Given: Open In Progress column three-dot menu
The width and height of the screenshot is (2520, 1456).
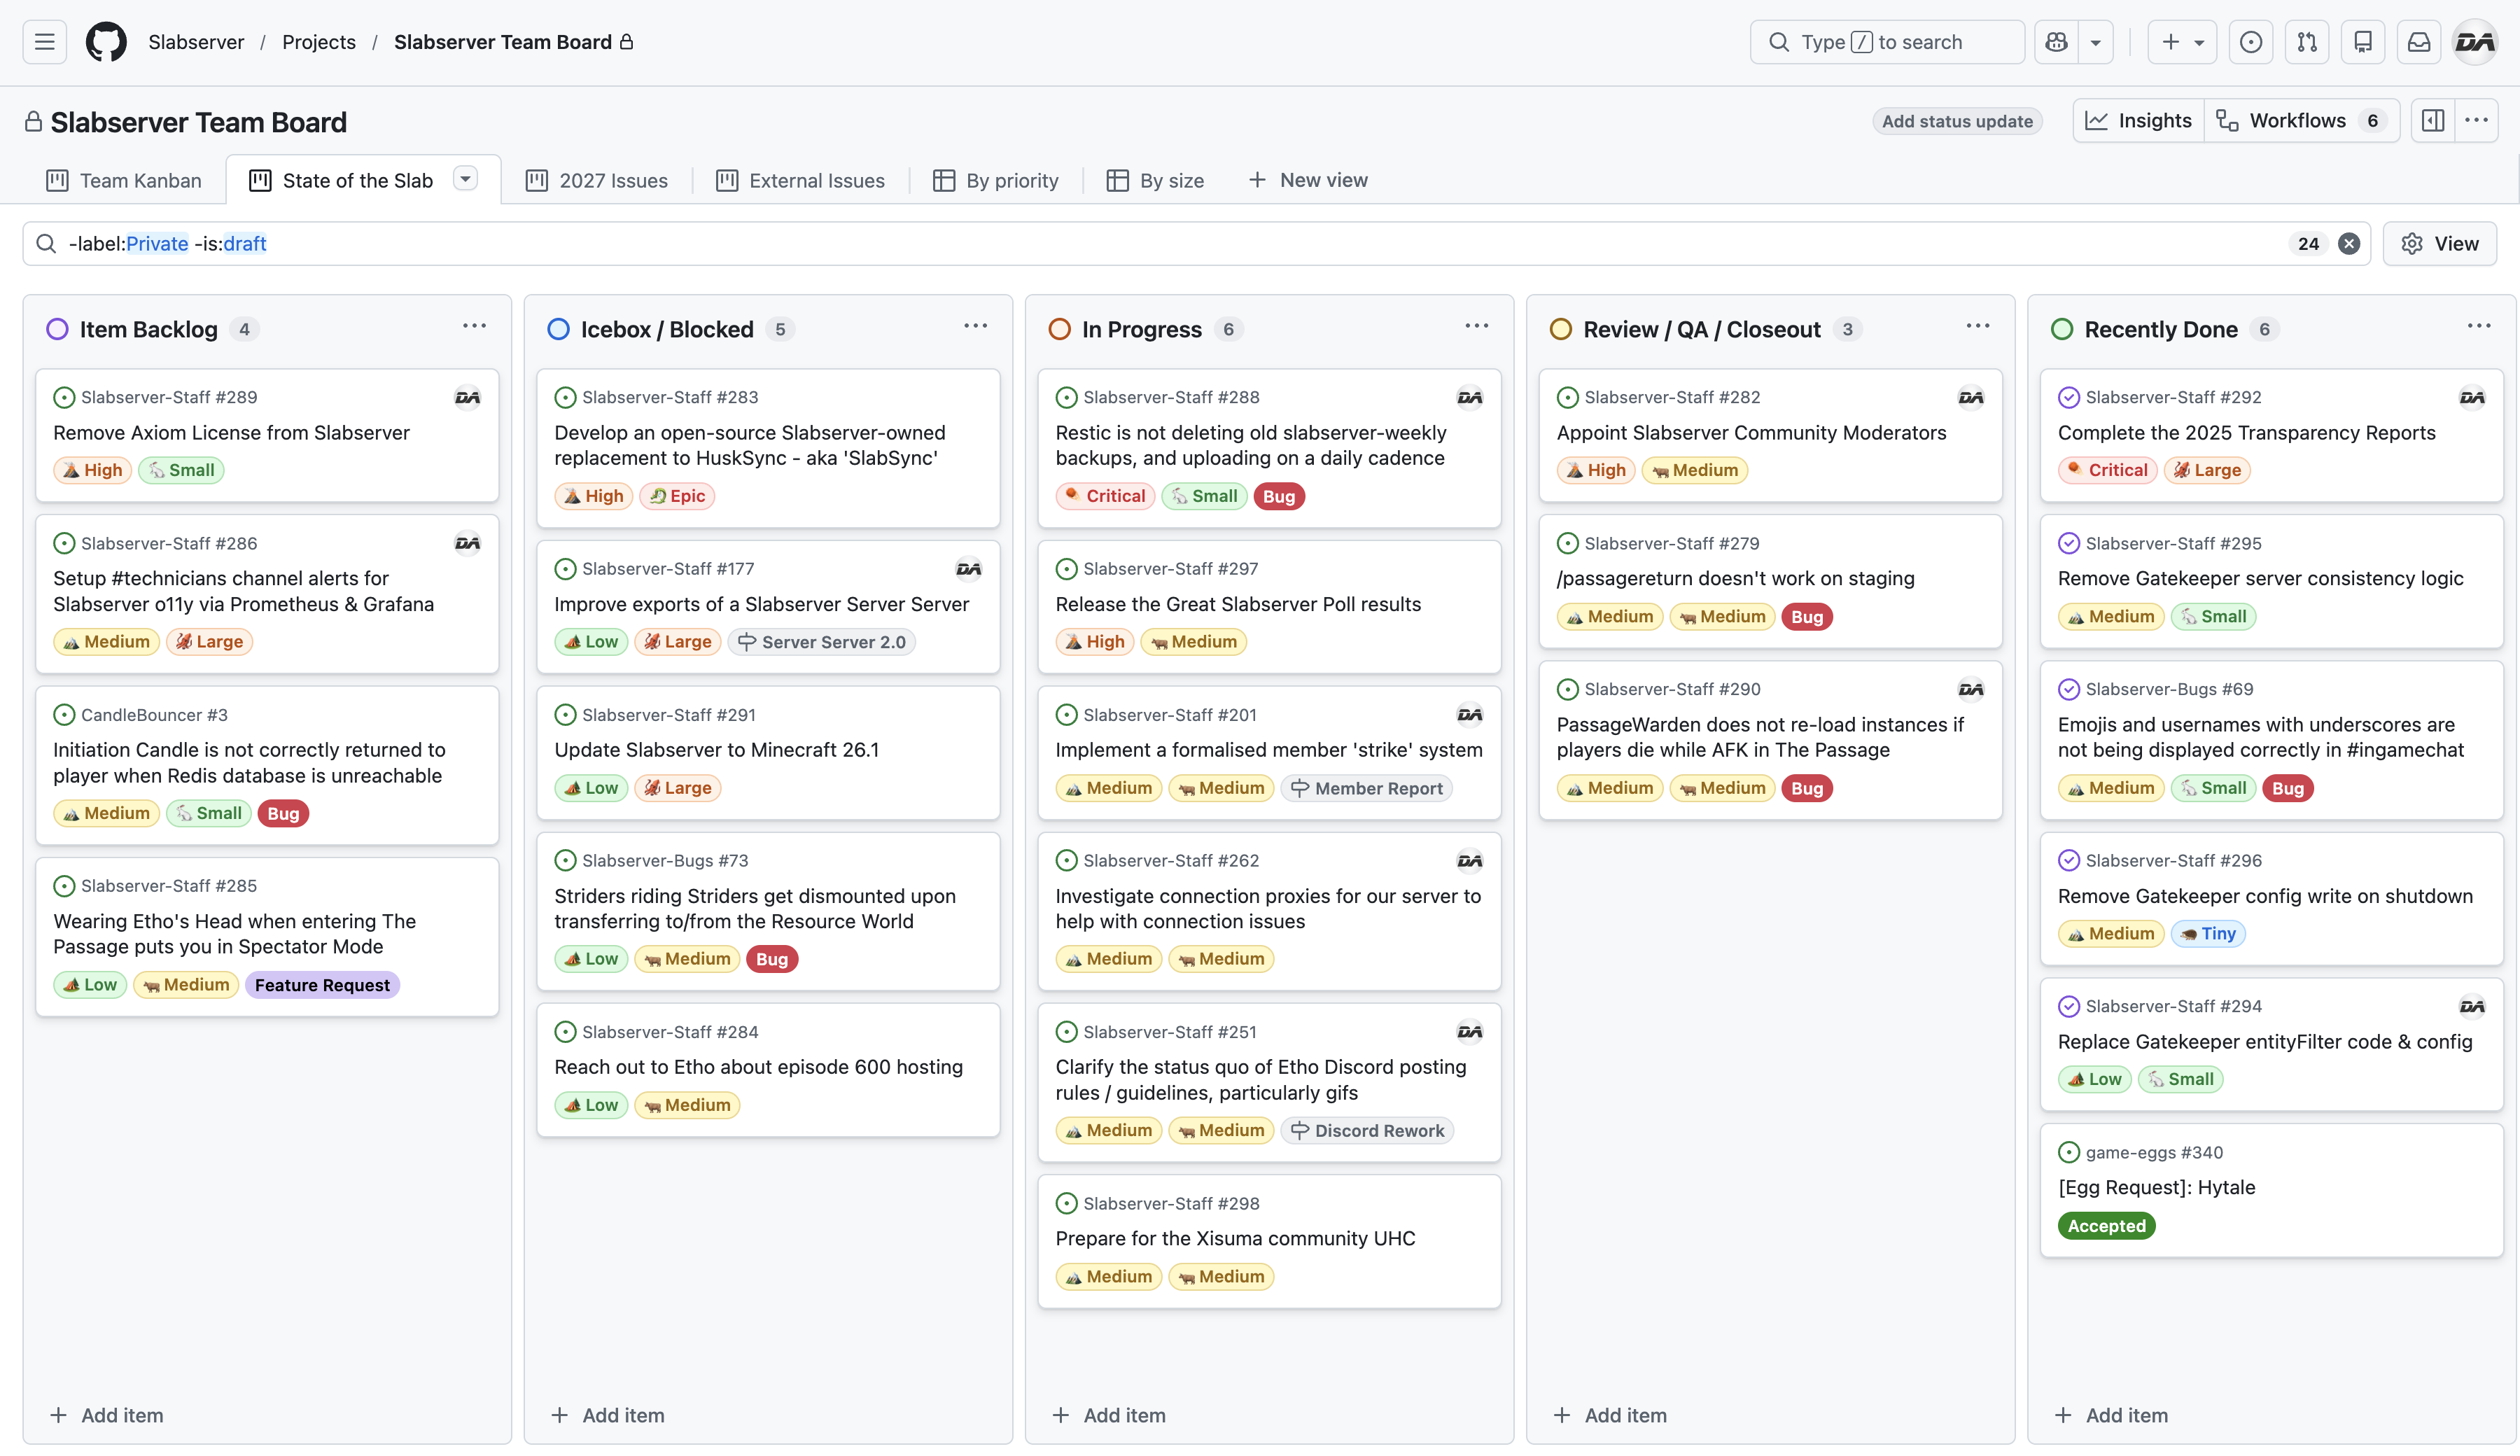Looking at the screenshot, I should coord(1476,327).
